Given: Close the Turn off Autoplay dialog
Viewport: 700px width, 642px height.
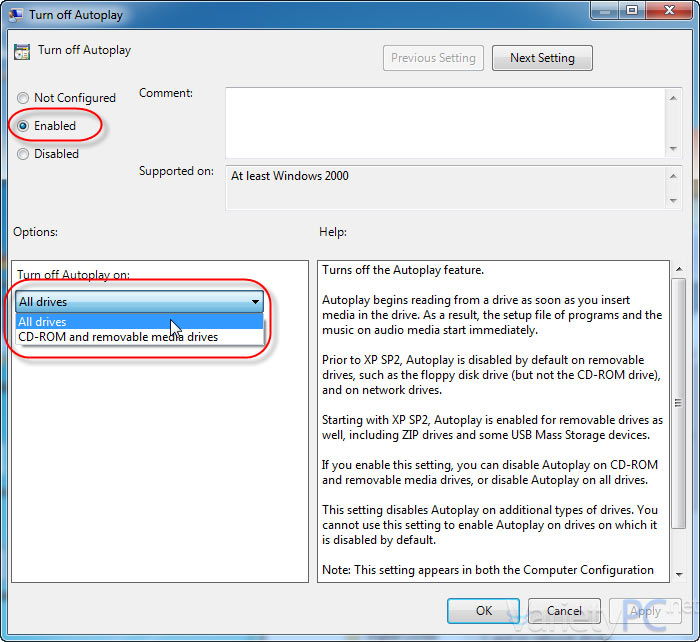Looking at the screenshot, I should coord(669,11).
